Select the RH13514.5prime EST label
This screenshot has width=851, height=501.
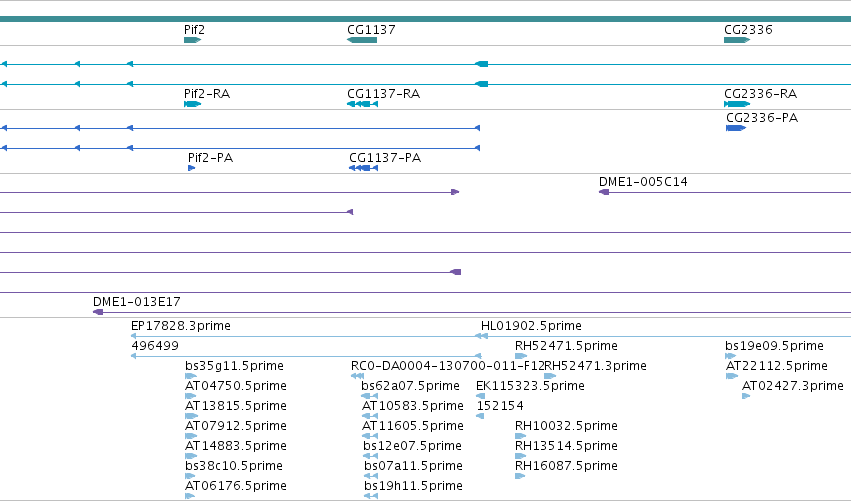tap(566, 446)
